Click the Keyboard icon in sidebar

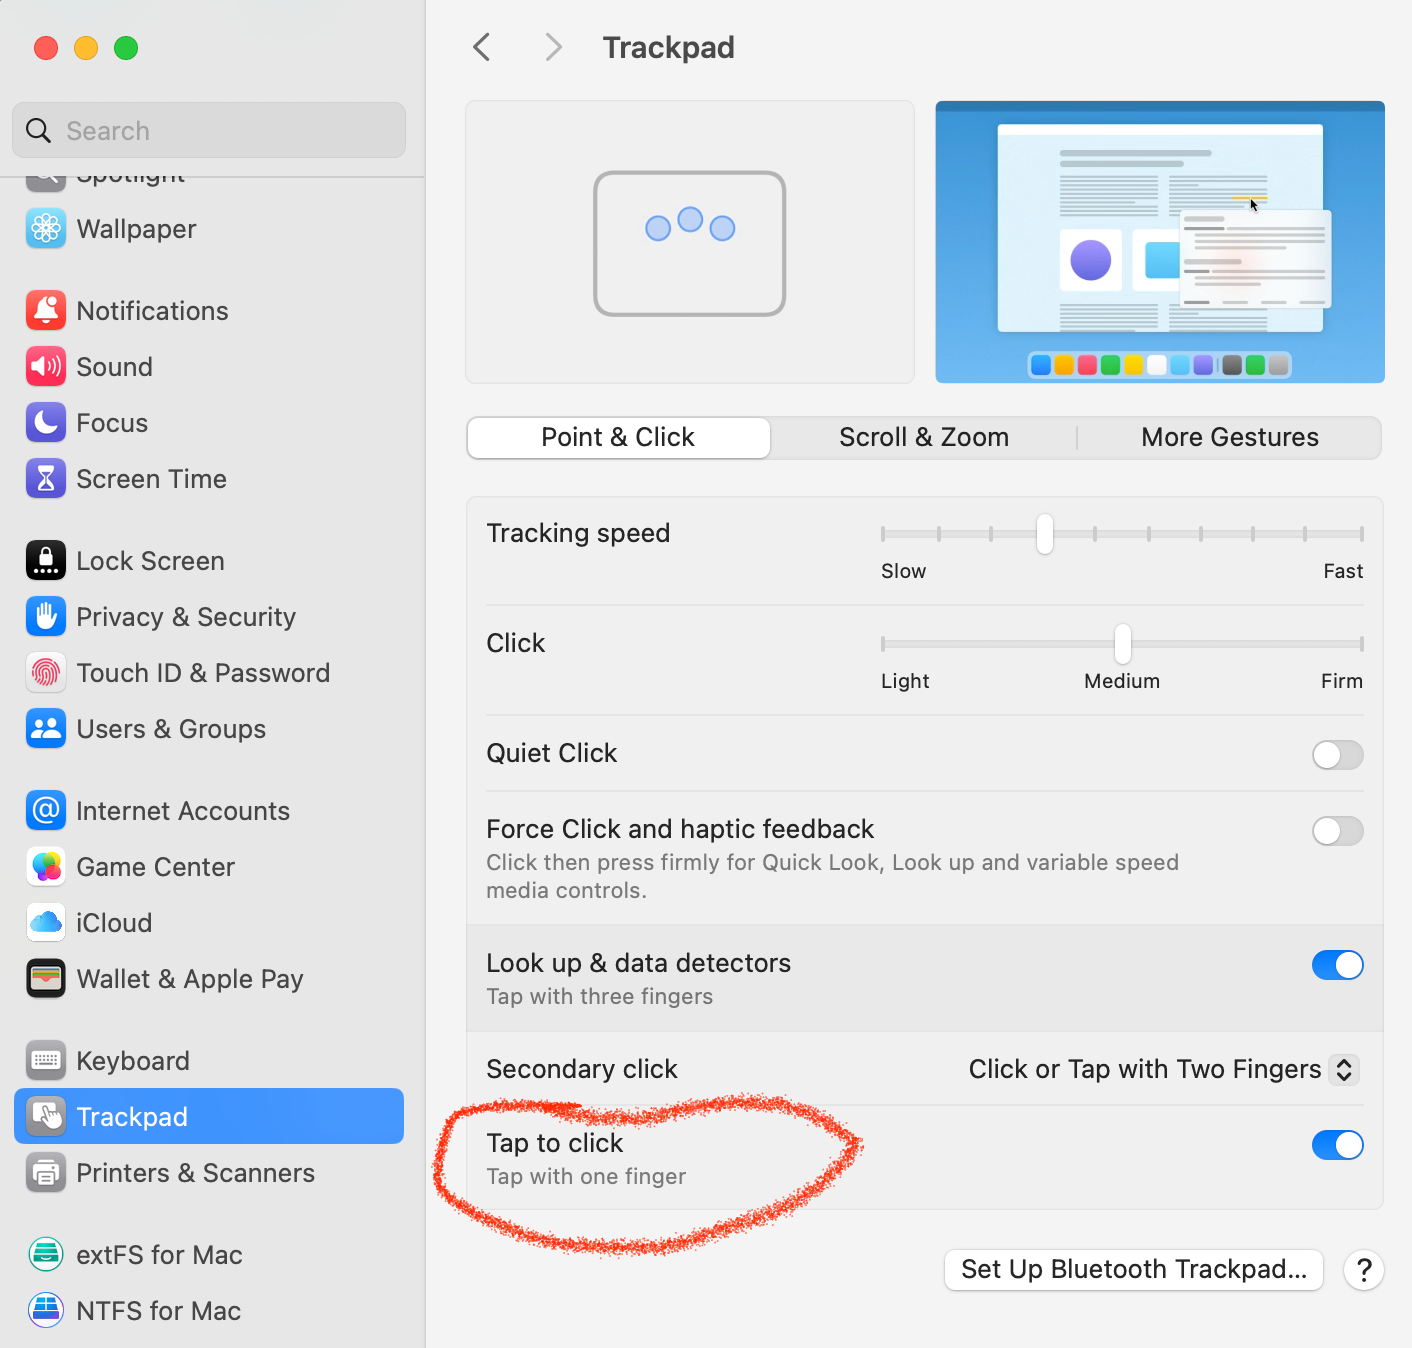pyautogui.click(x=46, y=1061)
